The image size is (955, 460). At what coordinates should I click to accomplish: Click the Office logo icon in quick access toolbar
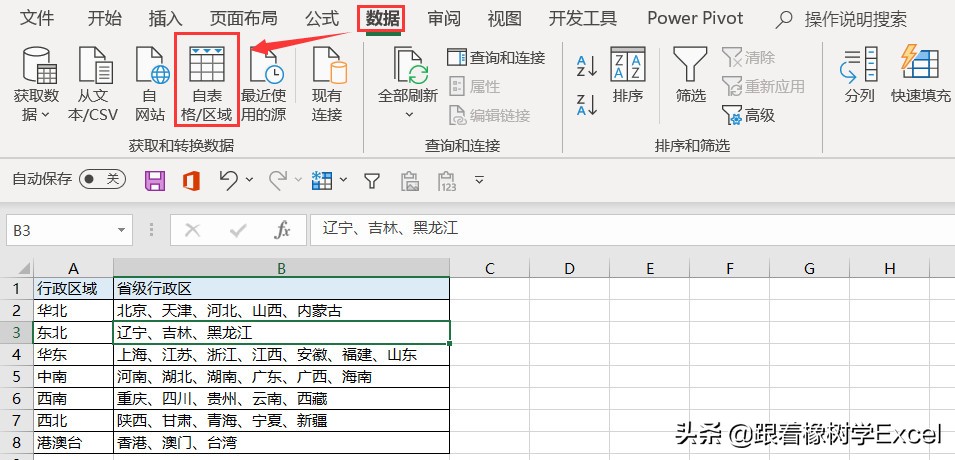(x=191, y=180)
